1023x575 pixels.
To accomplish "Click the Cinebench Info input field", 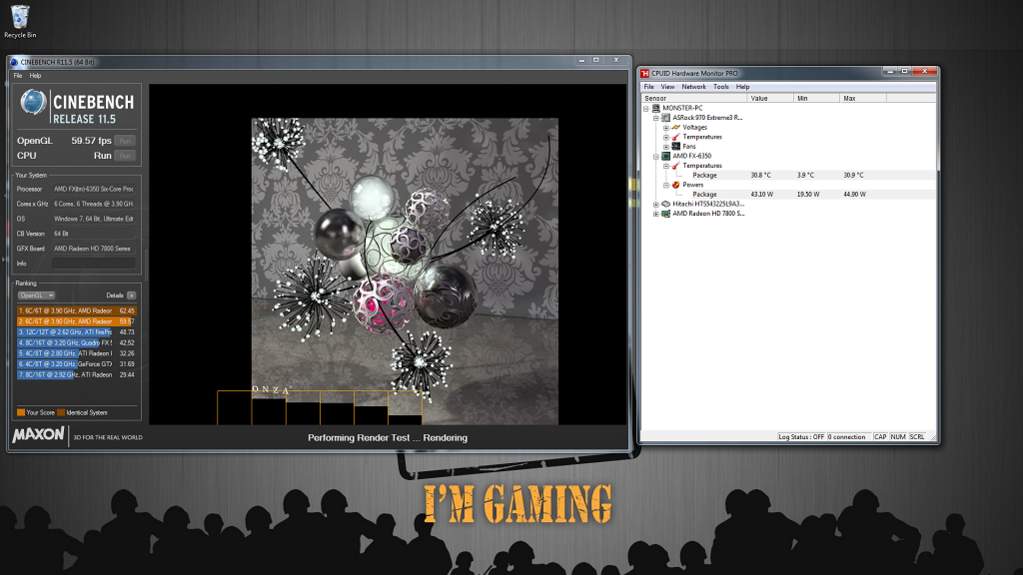I will [x=94, y=264].
